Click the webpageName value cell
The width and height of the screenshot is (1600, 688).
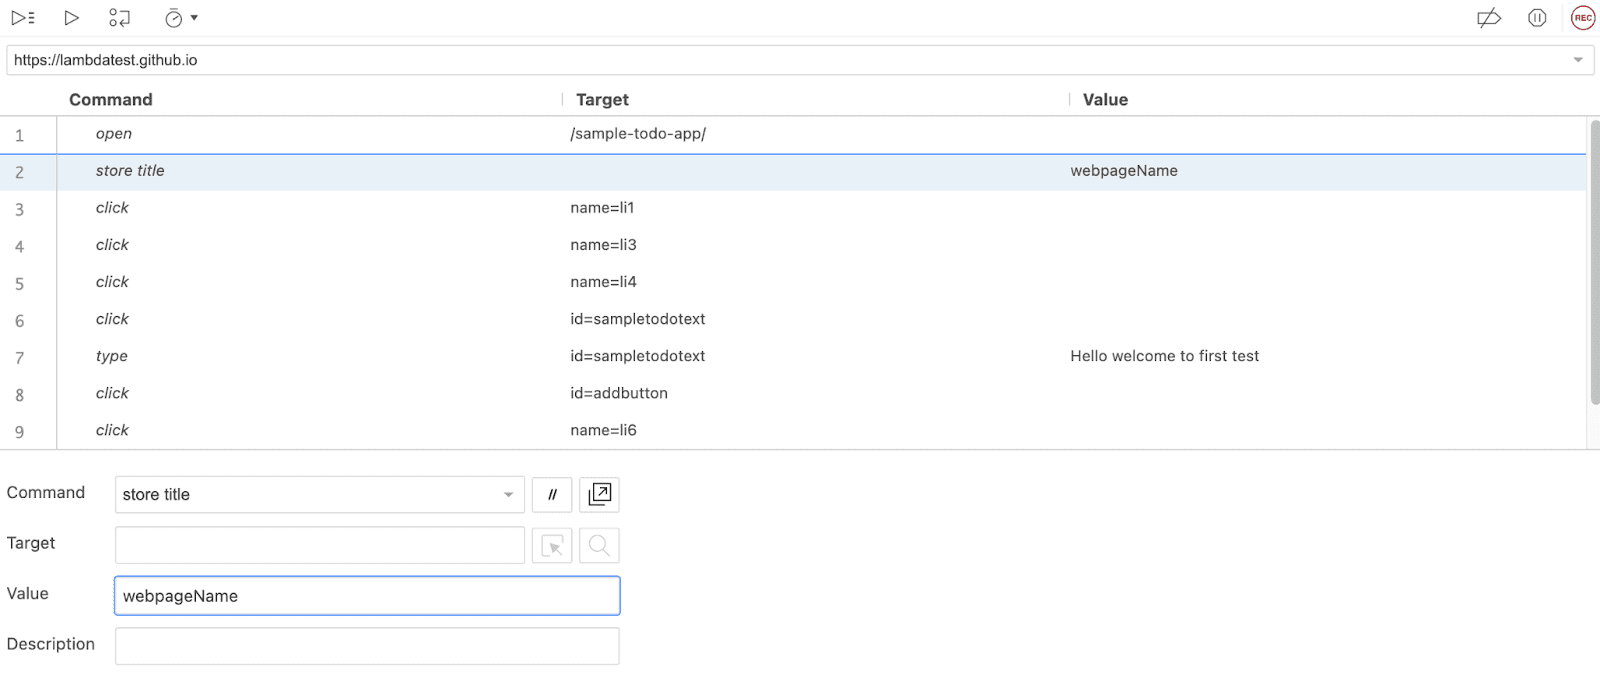[x=1124, y=171]
